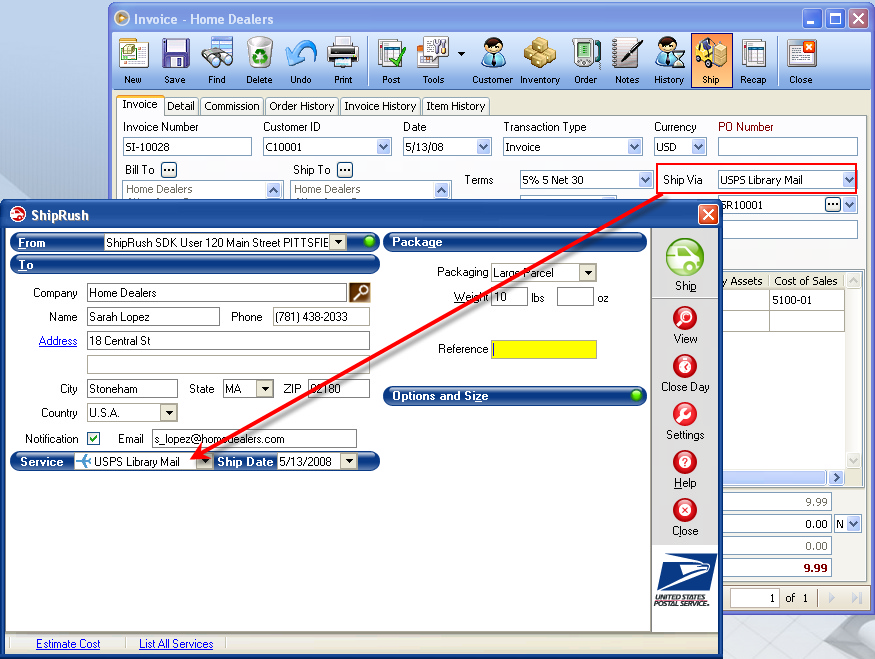The width and height of the screenshot is (875, 659).
Task: Click the Estimate Cost link
Action: tap(68, 644)
